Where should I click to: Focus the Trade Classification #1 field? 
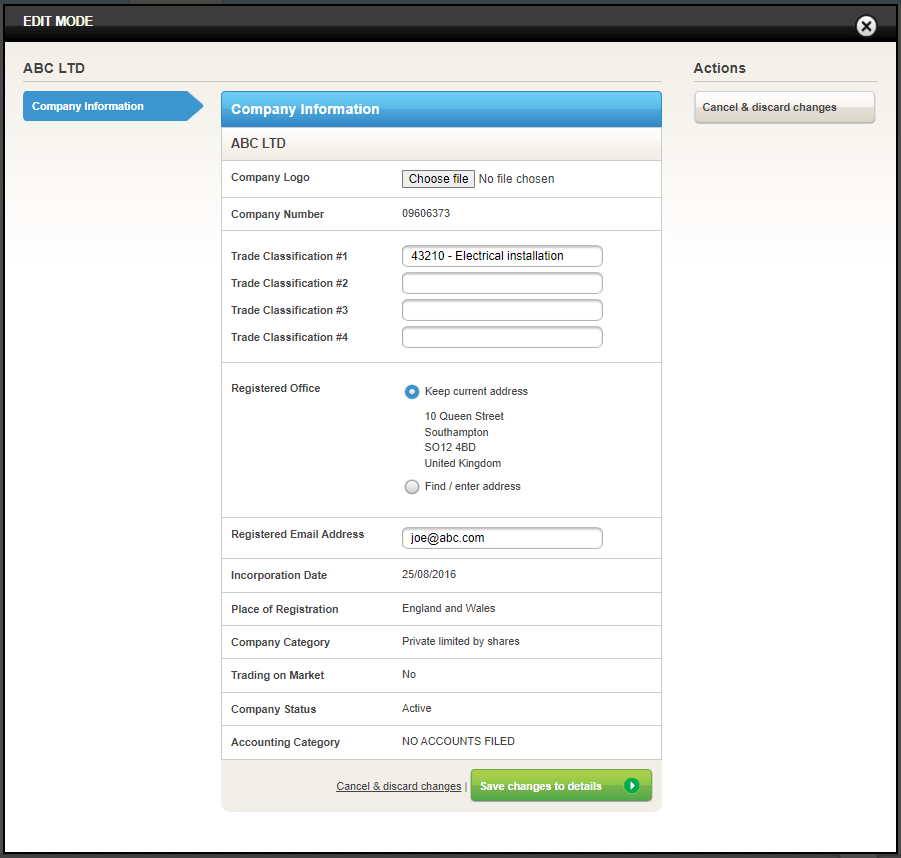(502, 256)
